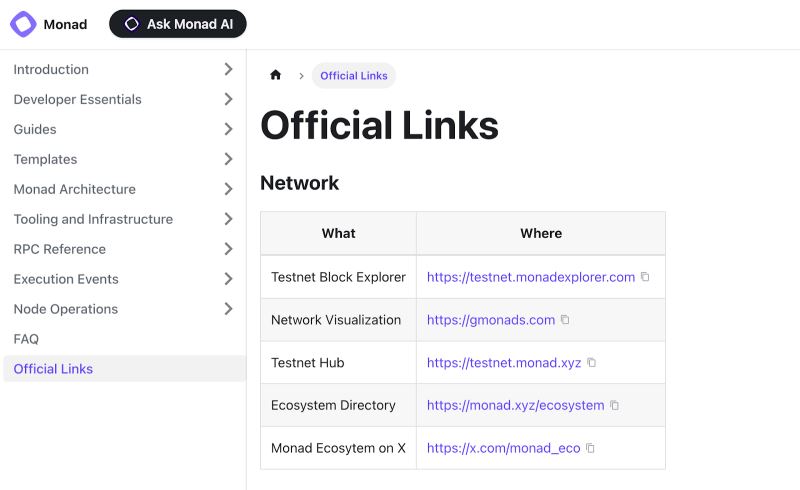Copy the testnet.monadexplorer.com link

[645, 277]
